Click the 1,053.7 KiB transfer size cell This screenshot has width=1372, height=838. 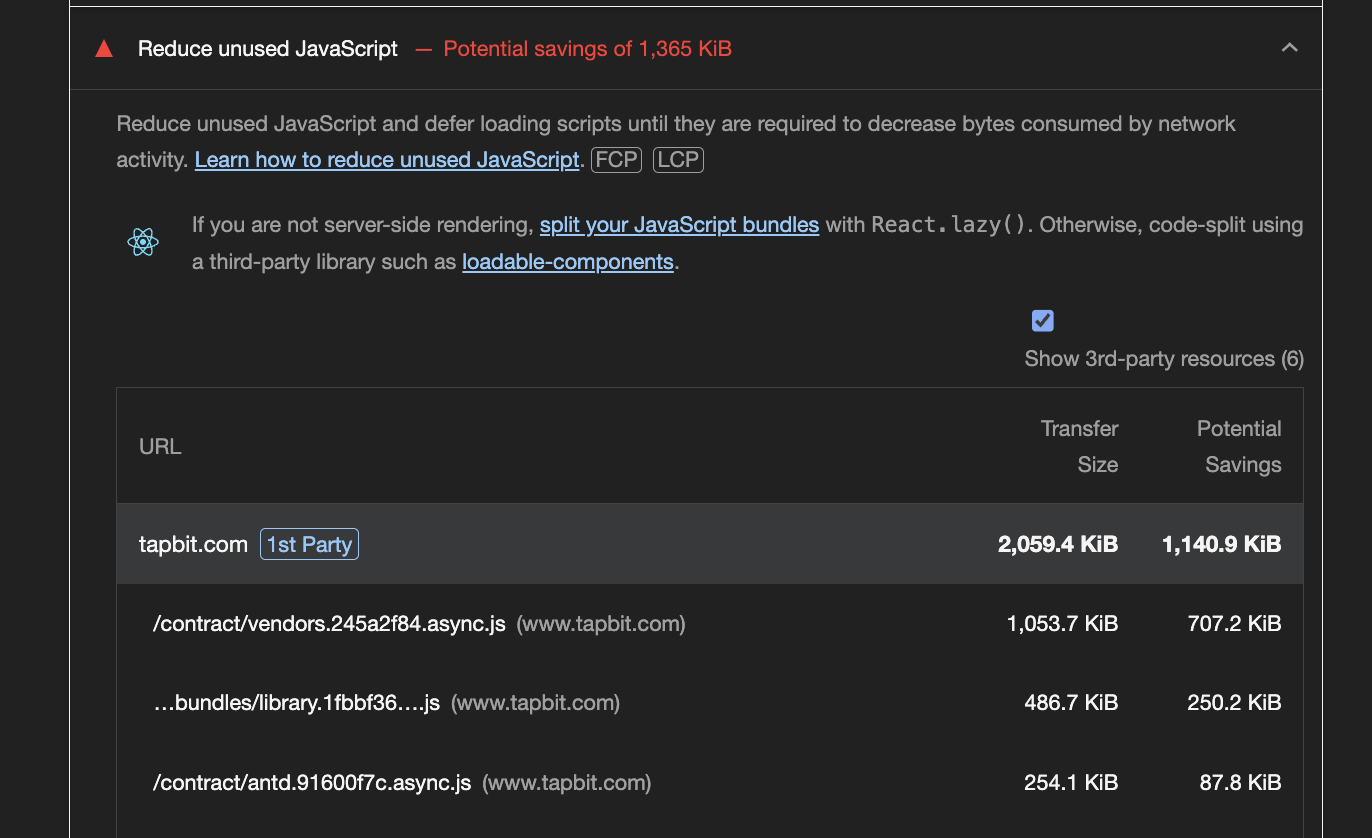(x=1062, y=624)
